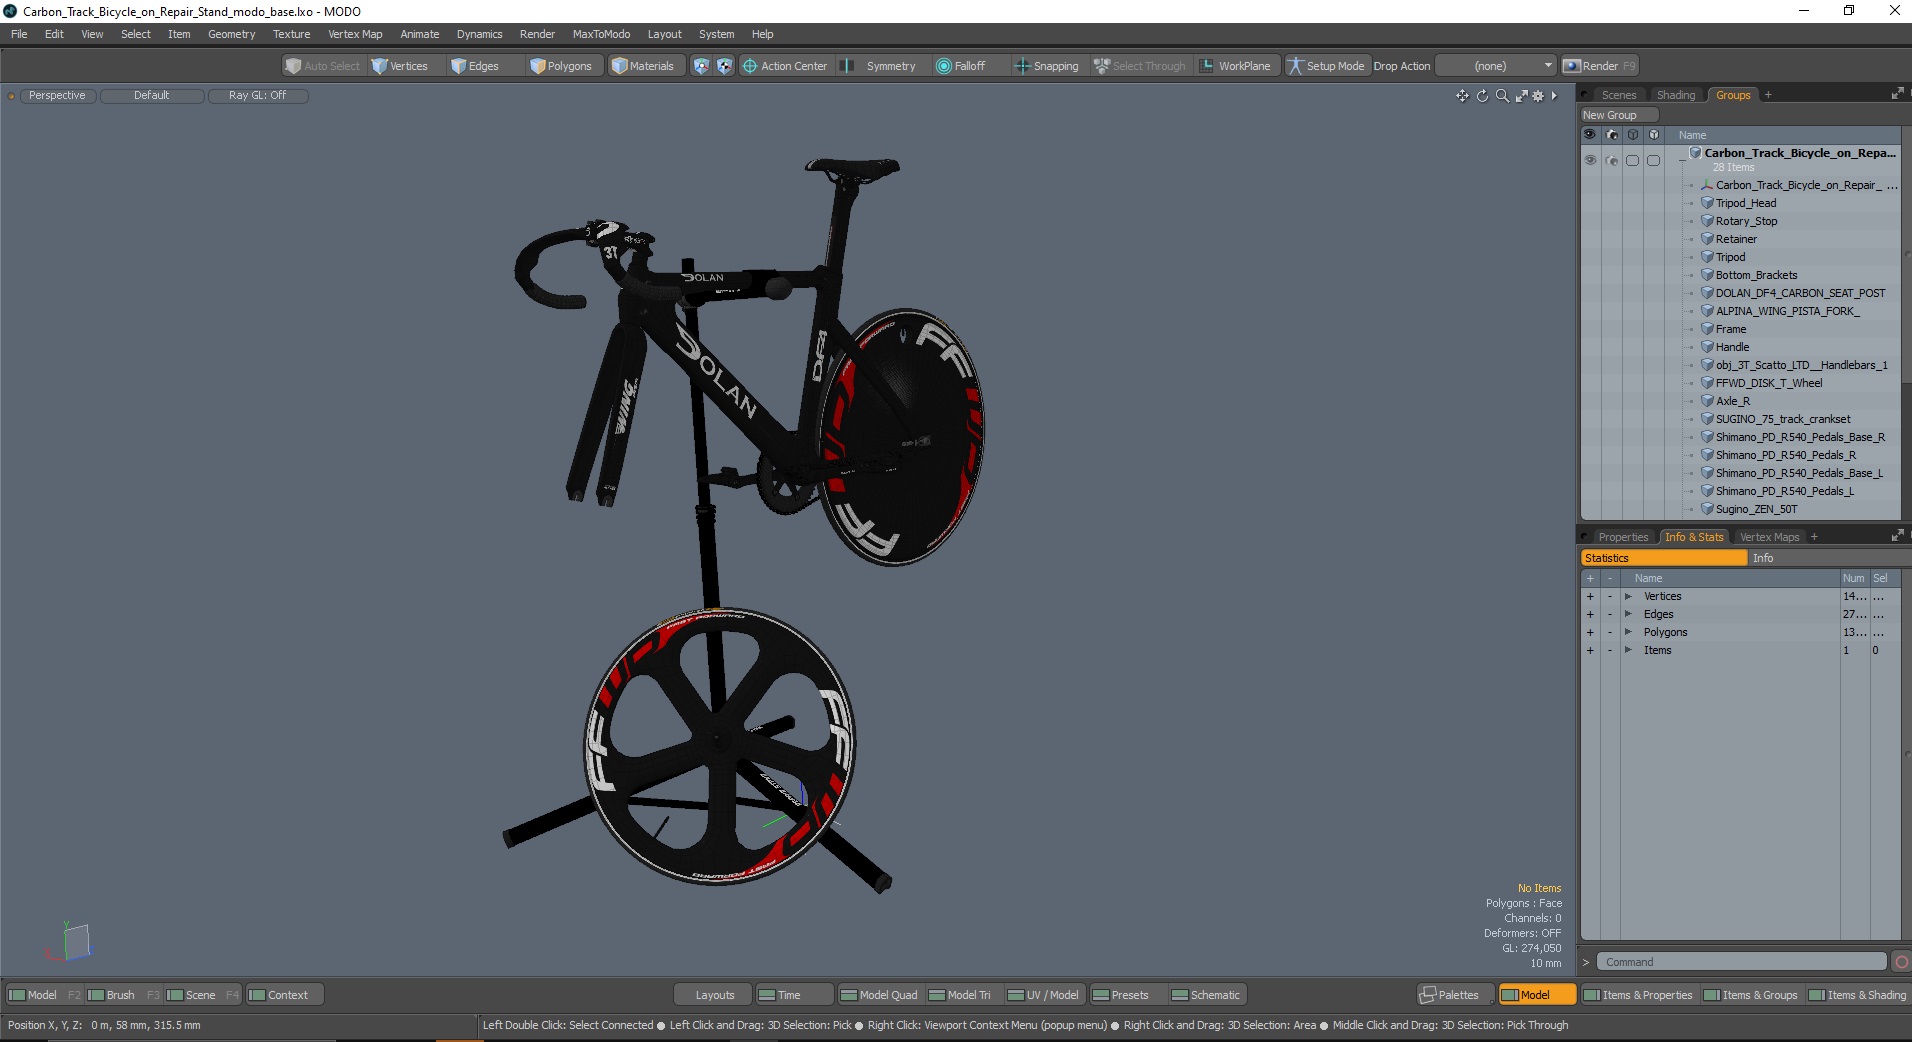1912x1042 pixels.
Task: Click the Render F9 button
Action: 1600,66
